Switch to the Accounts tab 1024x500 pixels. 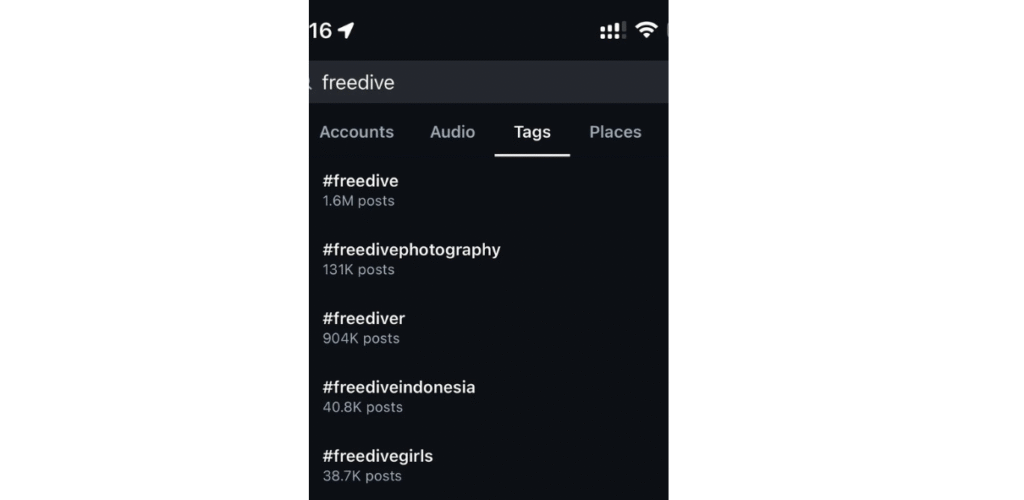(357, 132)
